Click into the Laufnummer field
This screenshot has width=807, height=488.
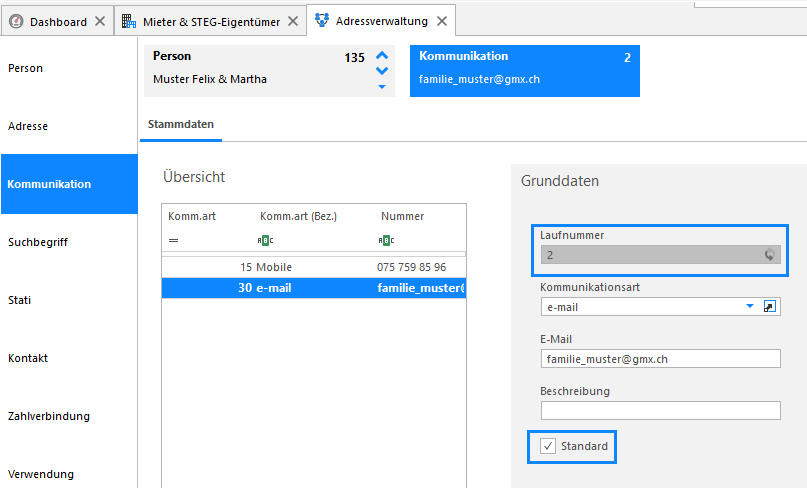click(x=661, y=255)
